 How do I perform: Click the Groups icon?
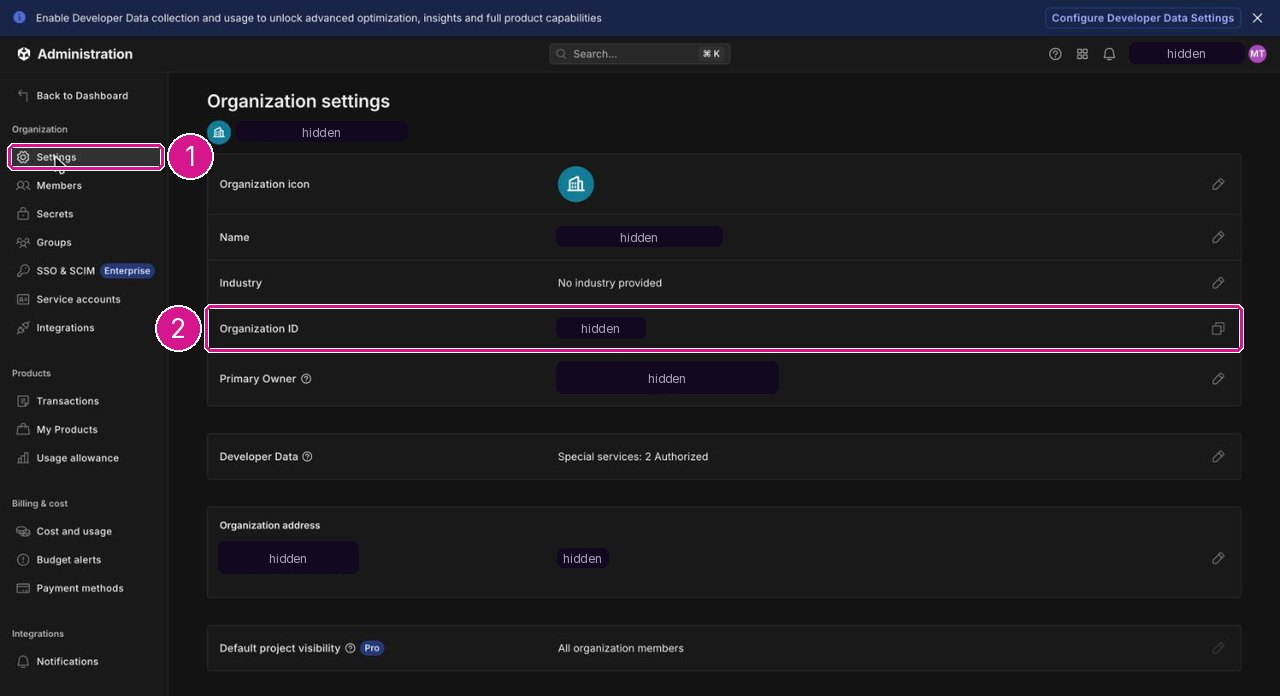23,243
